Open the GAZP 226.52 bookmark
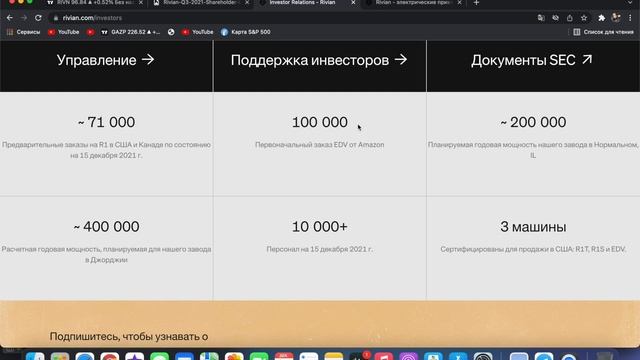 [131, 32]
